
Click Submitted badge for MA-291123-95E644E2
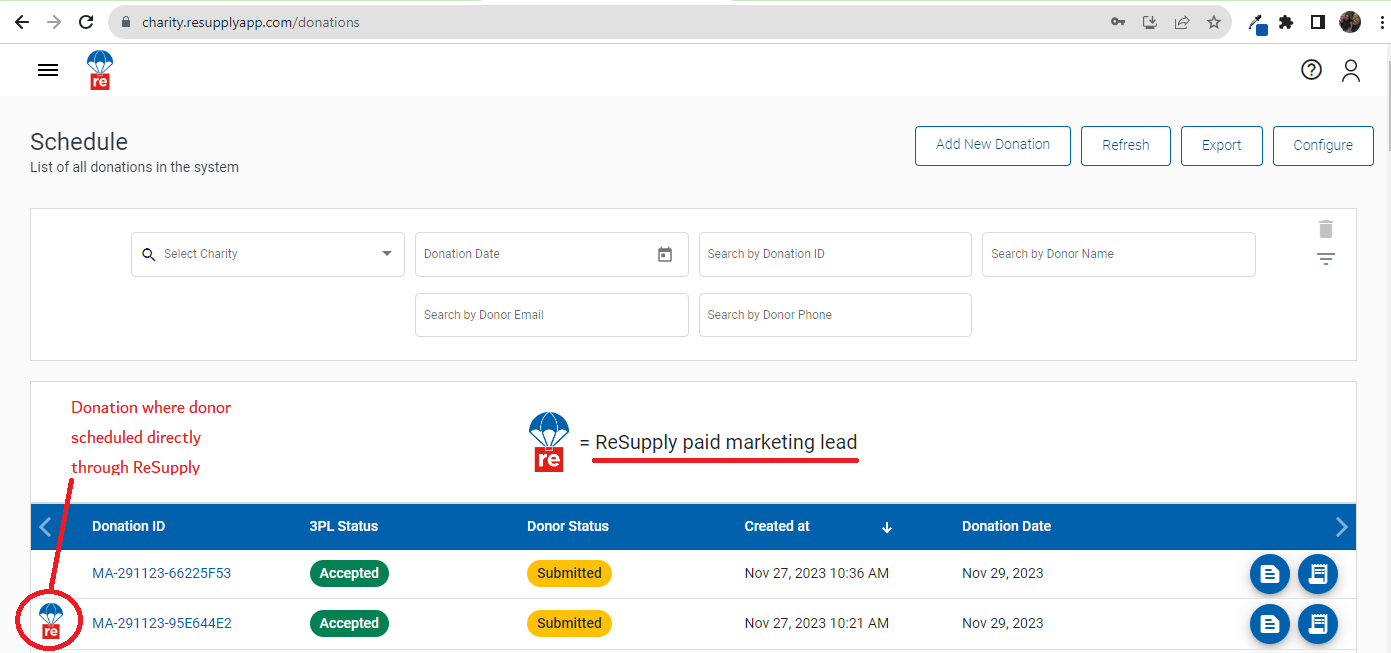pos(569,623)
